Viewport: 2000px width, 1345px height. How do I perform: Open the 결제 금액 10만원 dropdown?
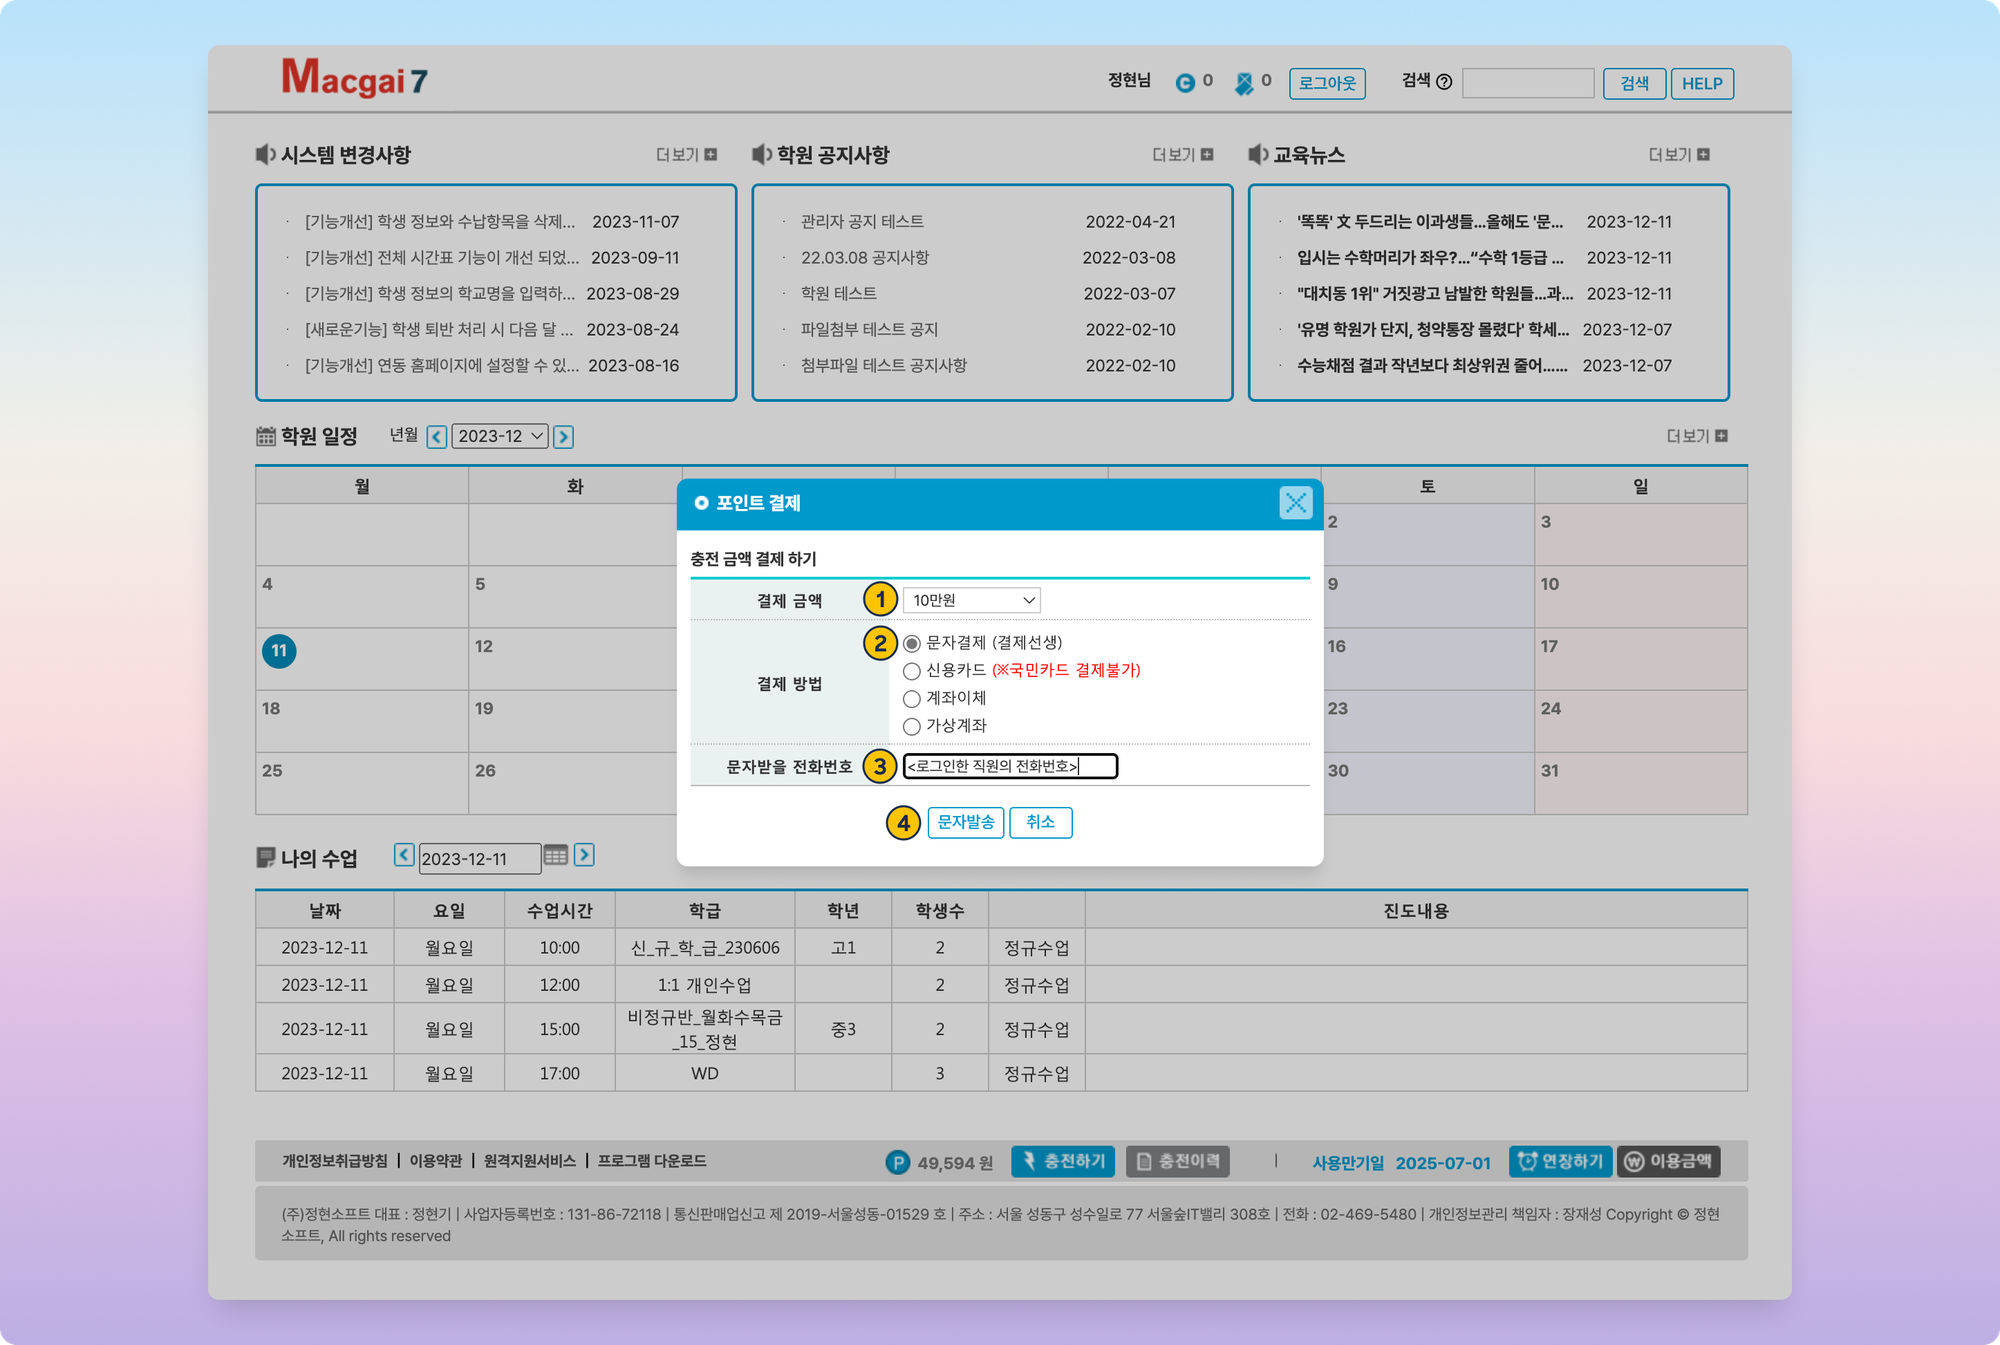971,600
